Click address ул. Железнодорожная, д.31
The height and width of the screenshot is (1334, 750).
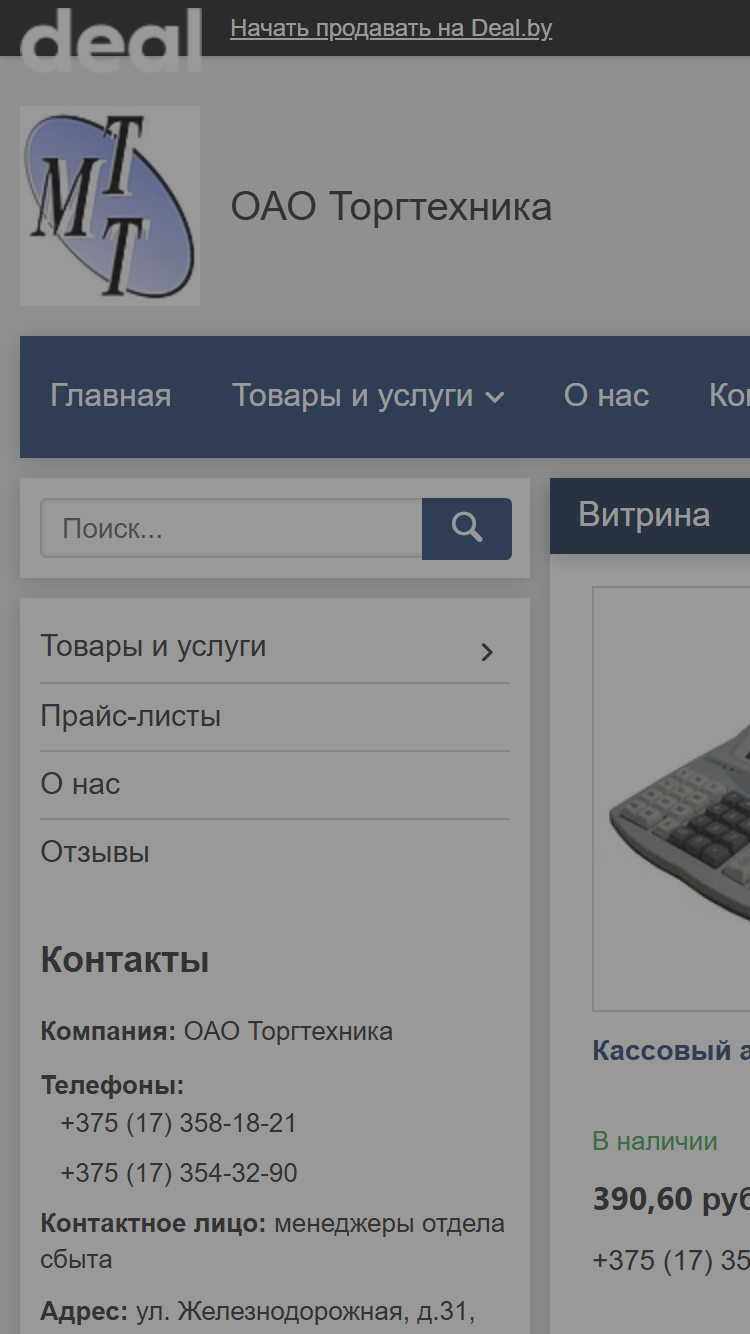[x=304, y=1311]
